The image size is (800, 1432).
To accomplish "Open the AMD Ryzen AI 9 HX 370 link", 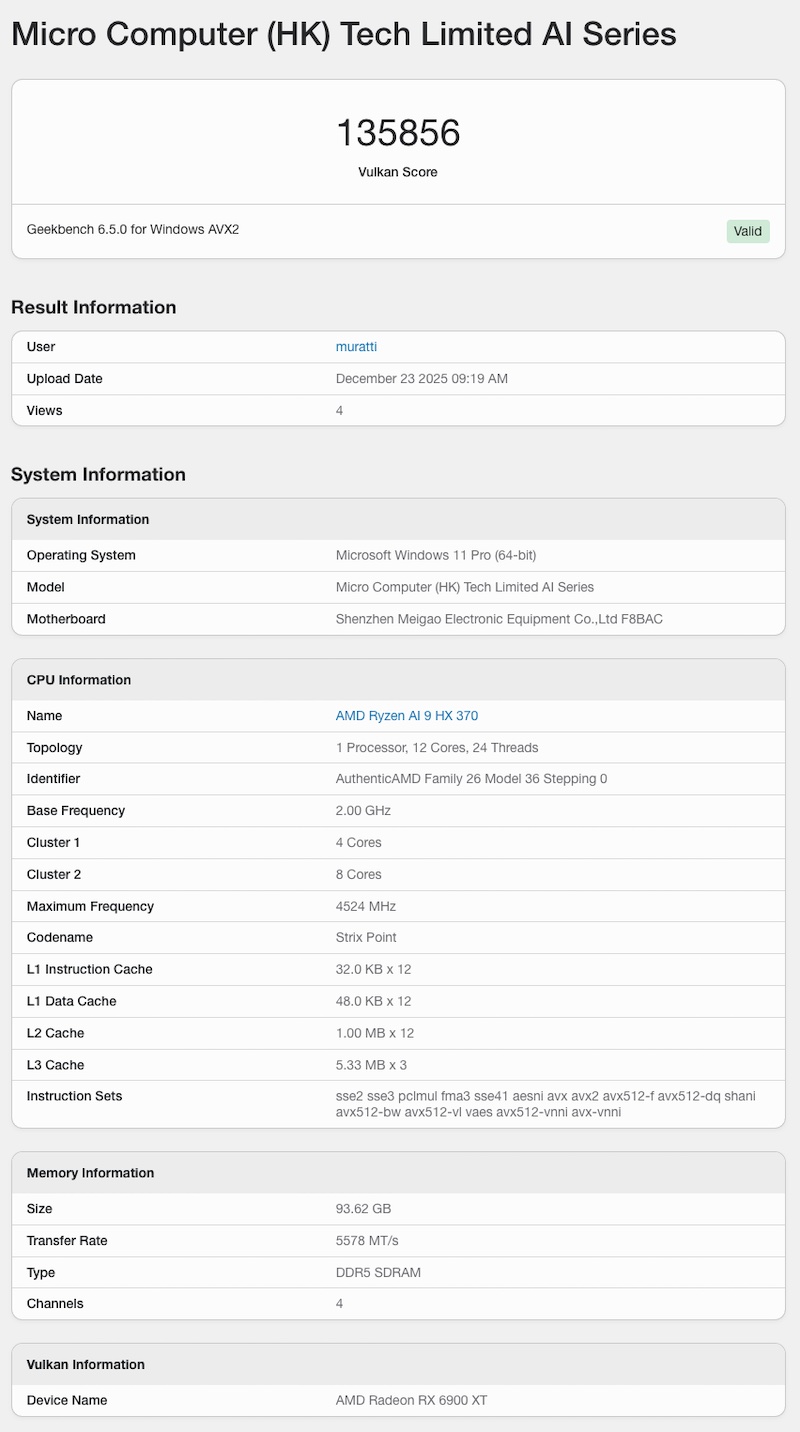I will [406, 716].
